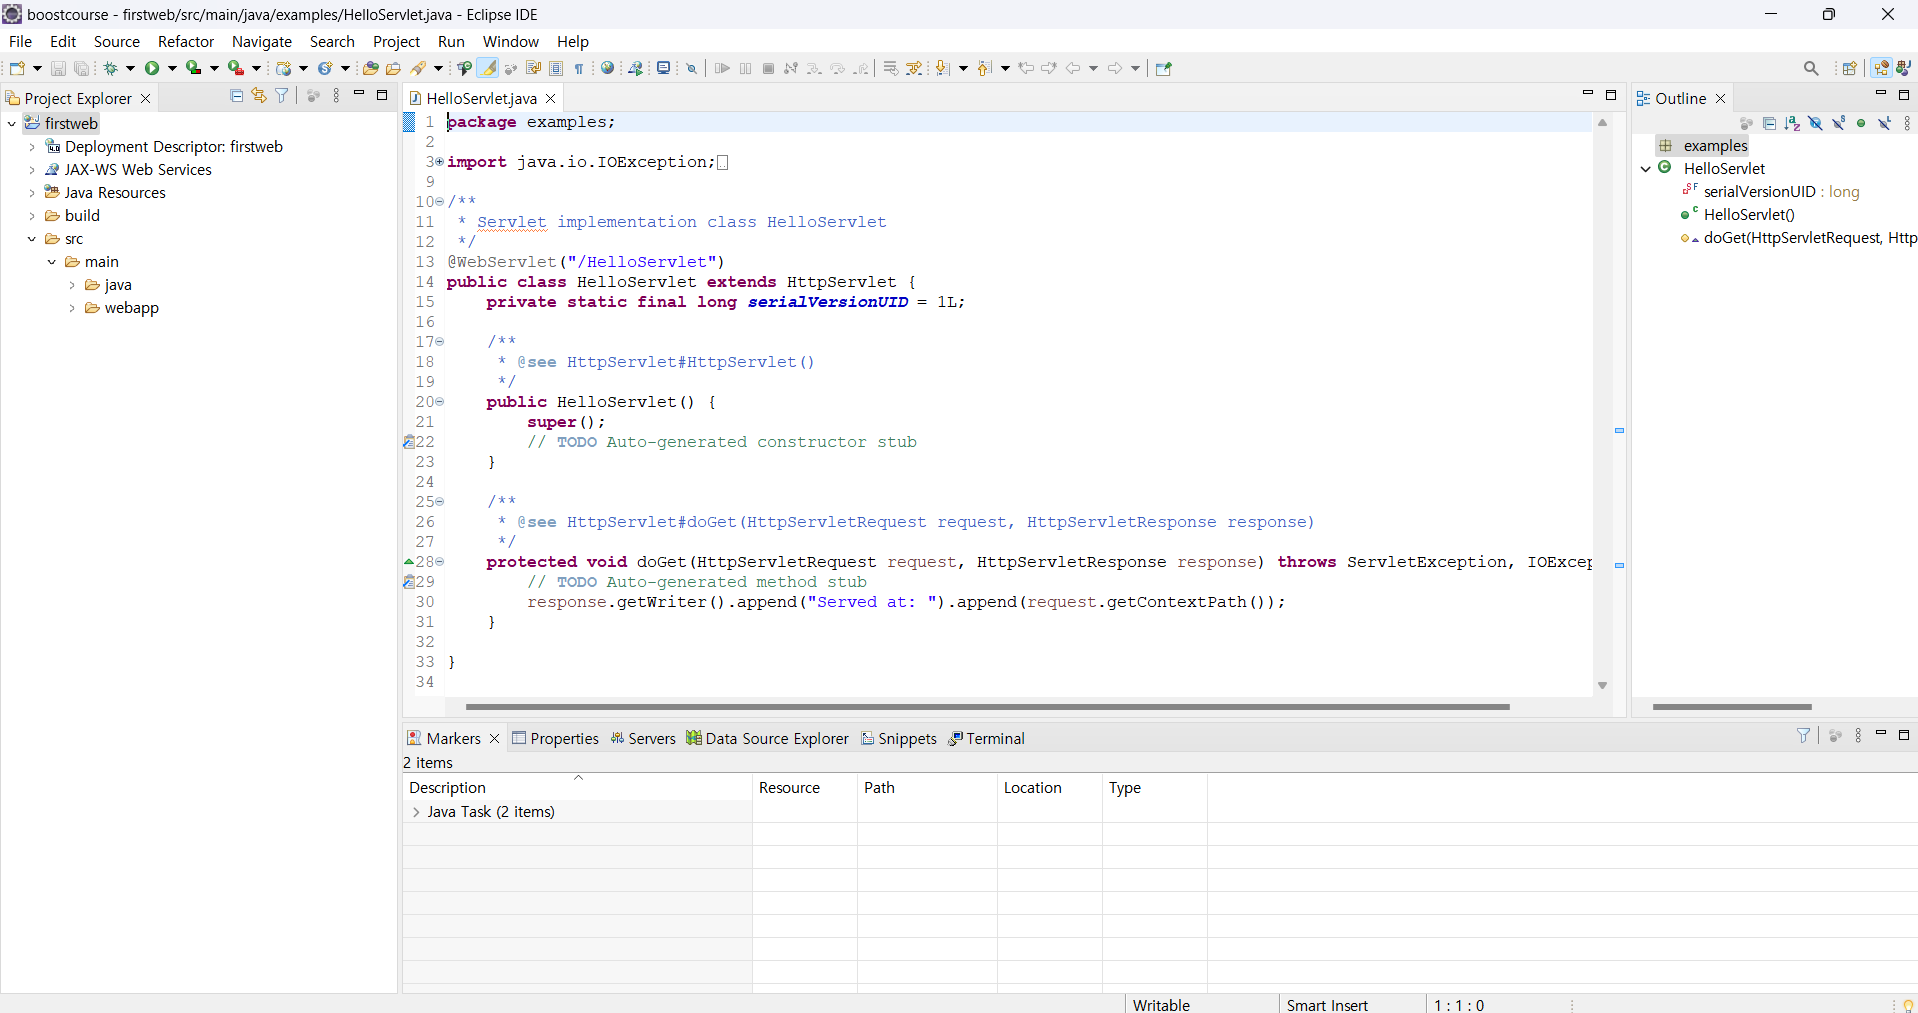Toggle Hide Local Types in Outline
The image size is (1918, 1013).
(1884, 123)
